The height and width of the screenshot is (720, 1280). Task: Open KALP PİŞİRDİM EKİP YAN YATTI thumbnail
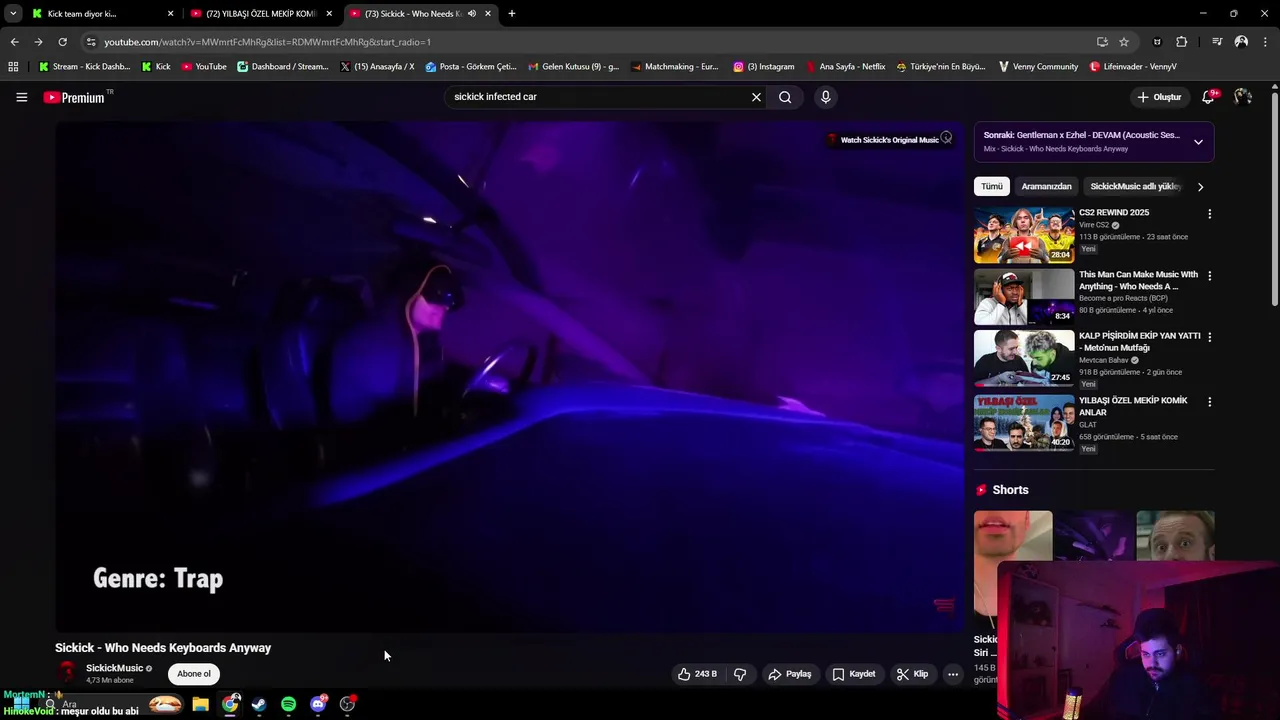click(1024, 358)
